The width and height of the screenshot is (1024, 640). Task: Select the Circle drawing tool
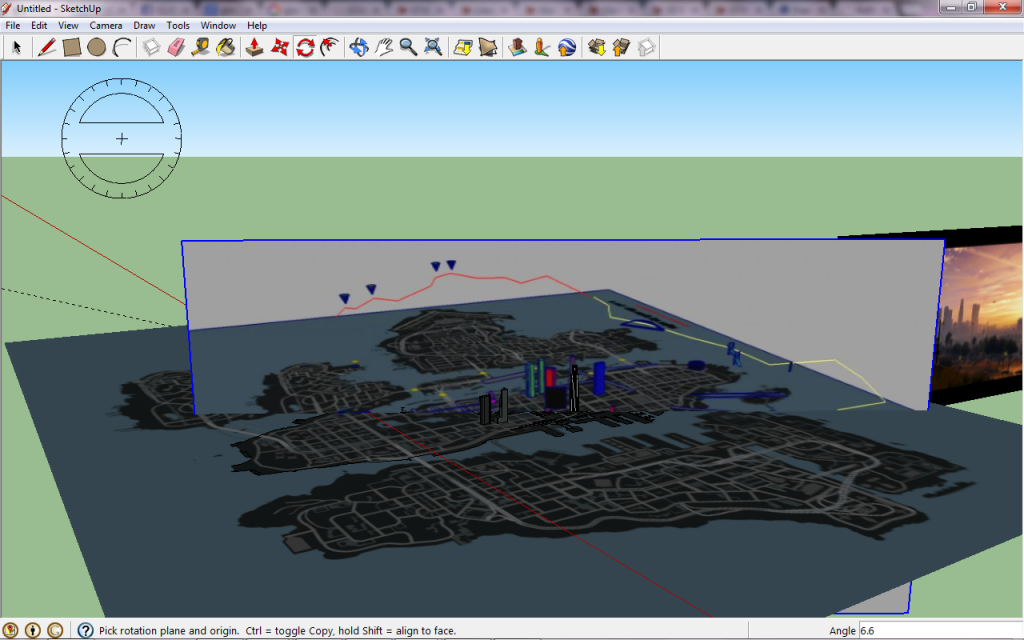96,47
